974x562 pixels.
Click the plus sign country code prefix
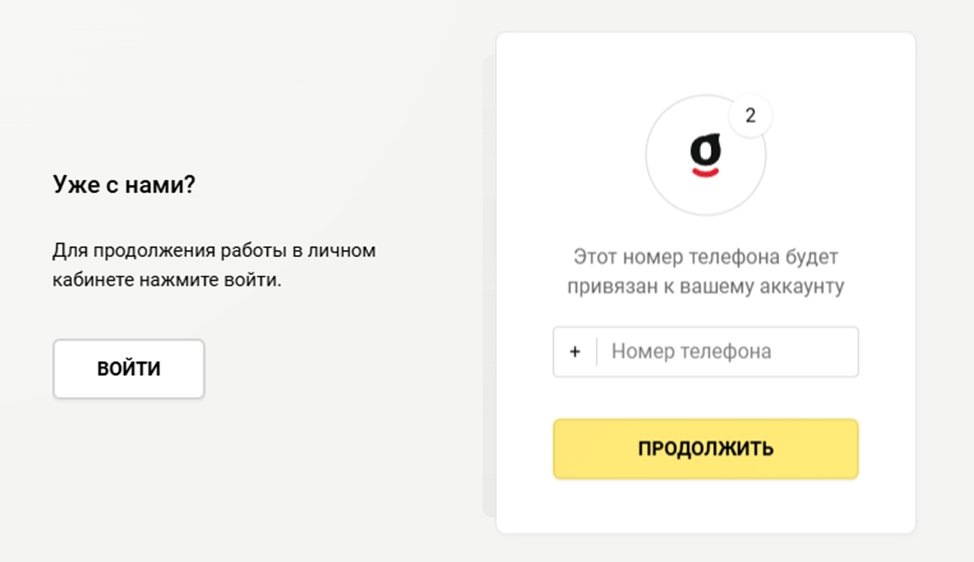[575, 352]
